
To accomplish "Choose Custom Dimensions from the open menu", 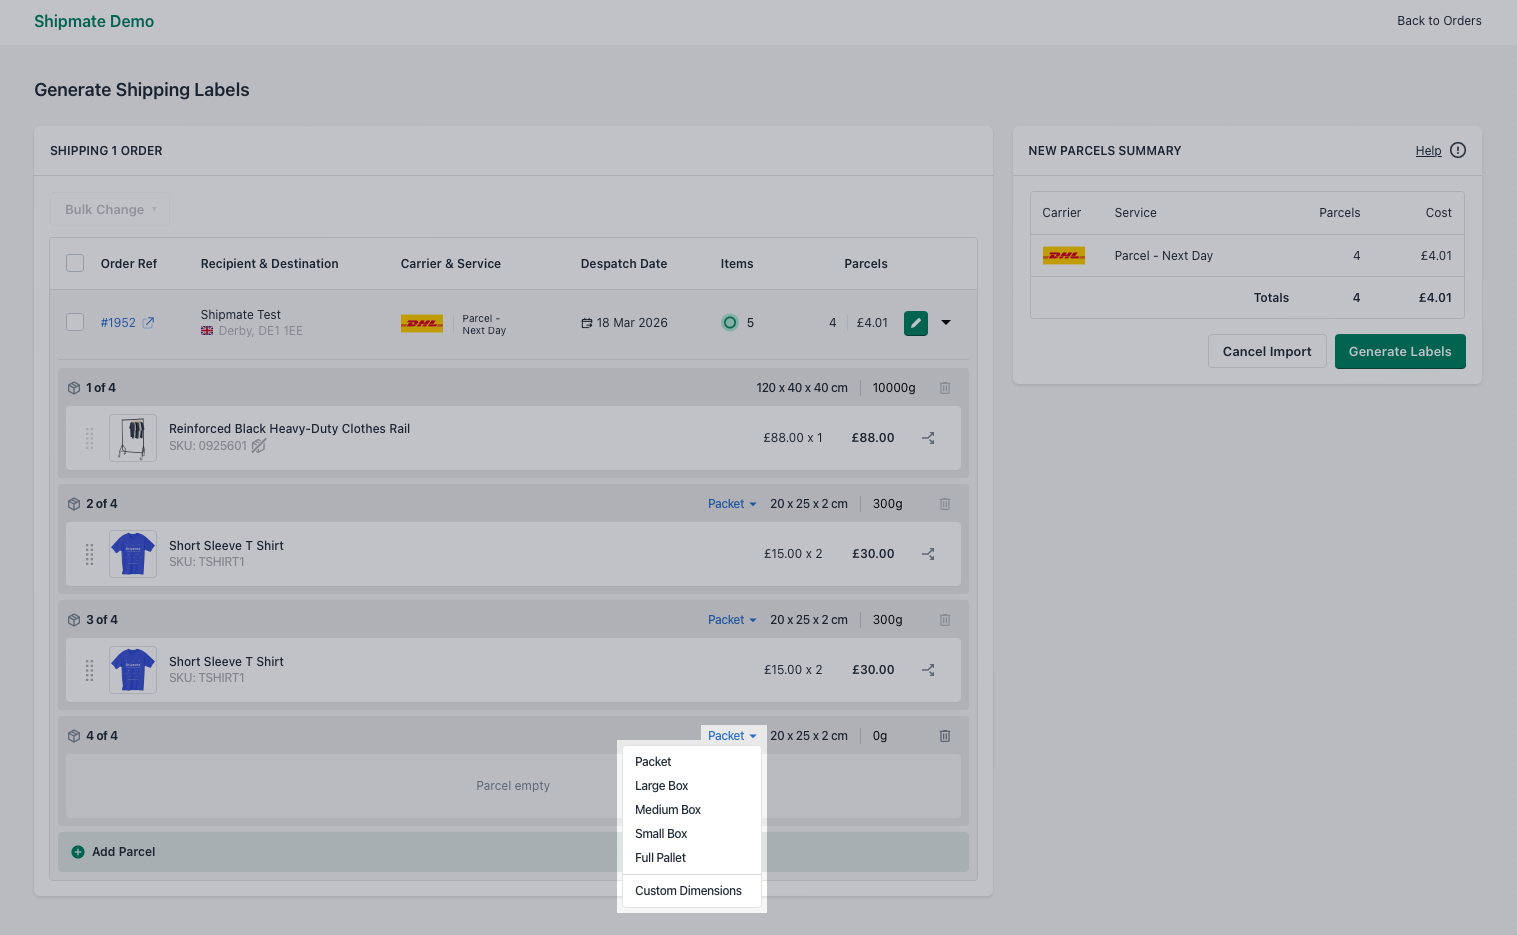I will (x=688, y=890).
